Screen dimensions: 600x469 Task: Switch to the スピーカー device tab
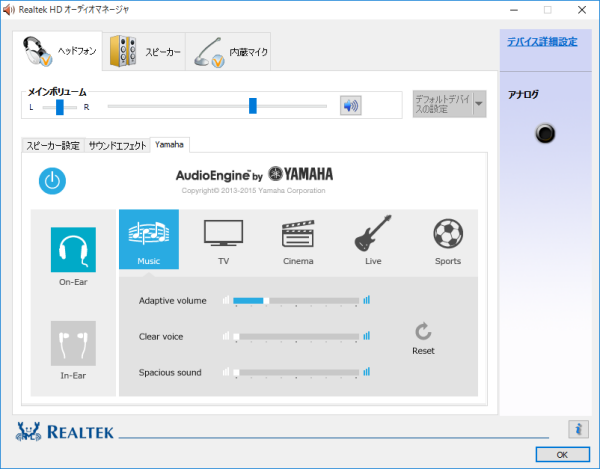click(x=144, y=52)
